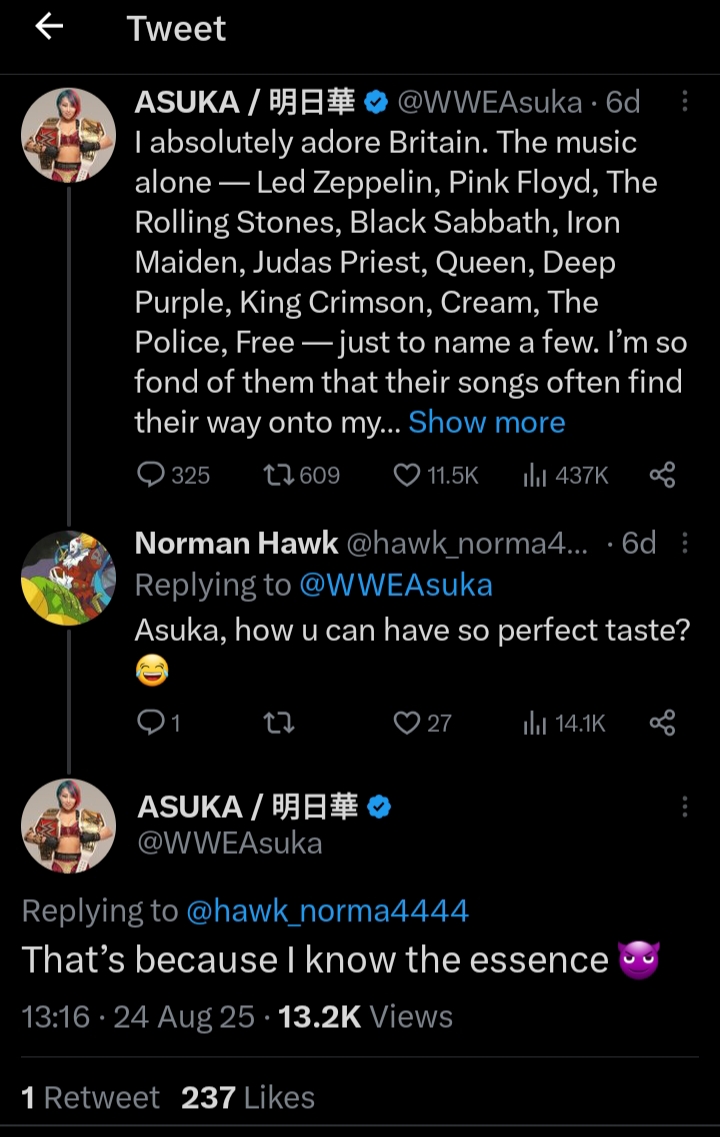The image size is (720, 1137).
Task: View the 237 Likes list
Action: pos(247,1097)
